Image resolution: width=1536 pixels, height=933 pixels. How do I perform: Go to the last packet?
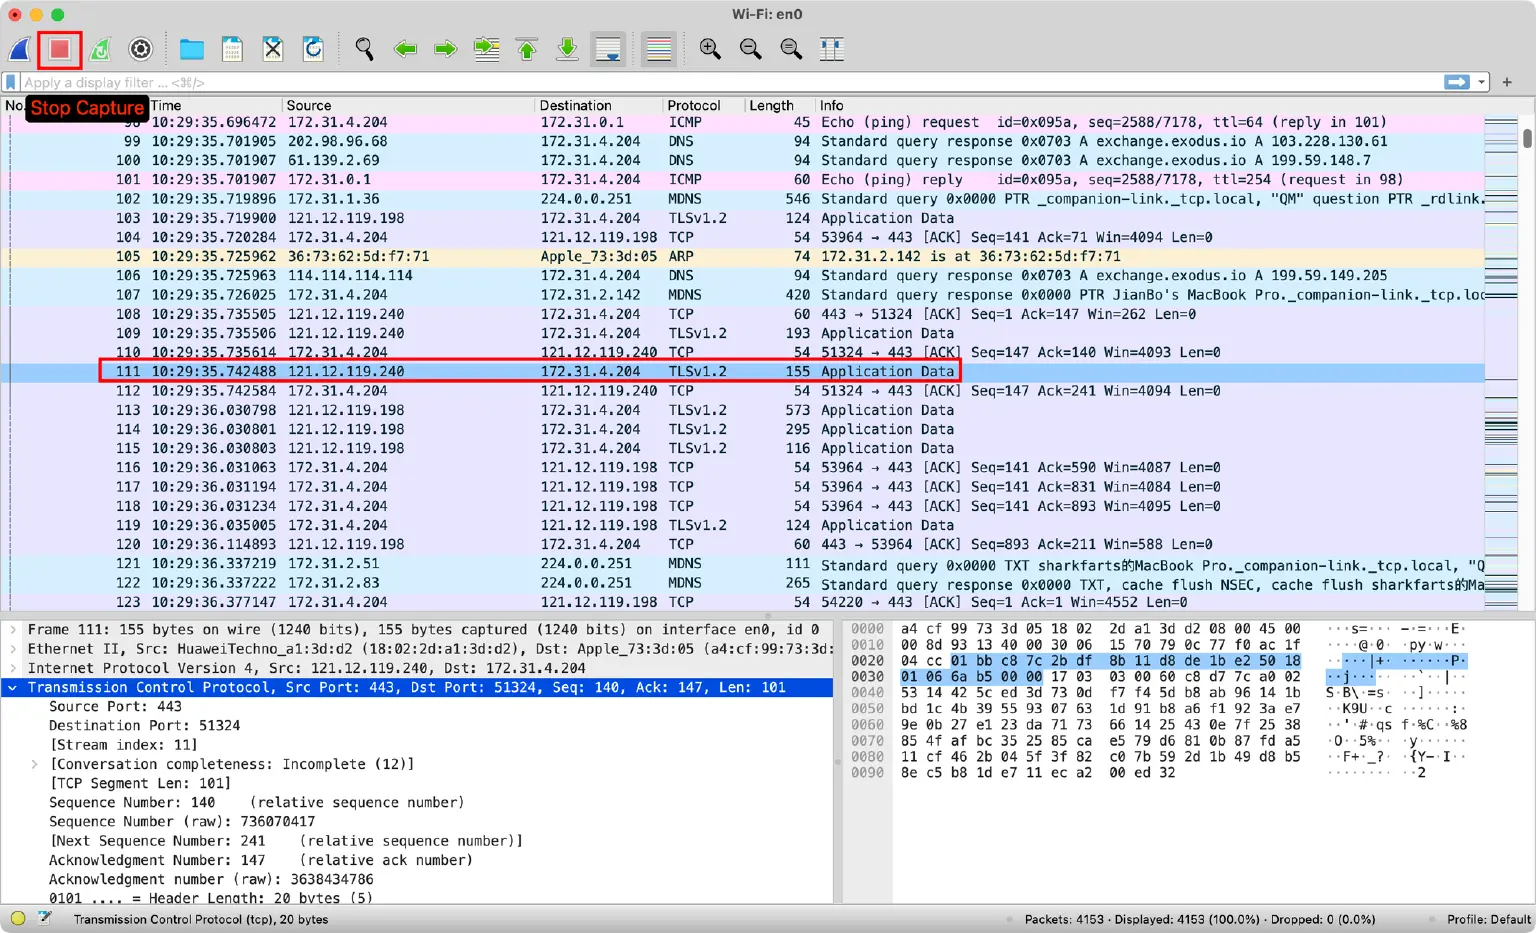567,49
